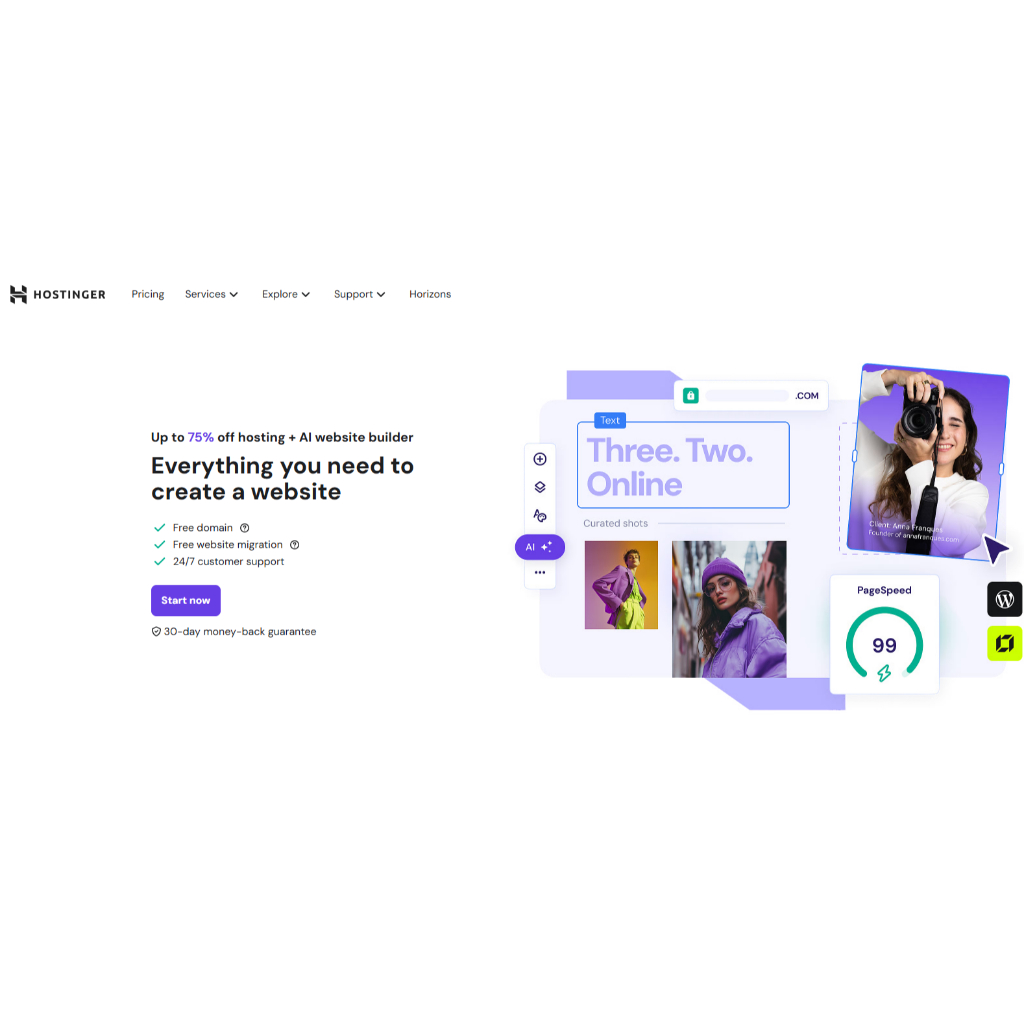Click the help icon beside Free website migration
The image size is (1024, 1024).
click(295, 545)
